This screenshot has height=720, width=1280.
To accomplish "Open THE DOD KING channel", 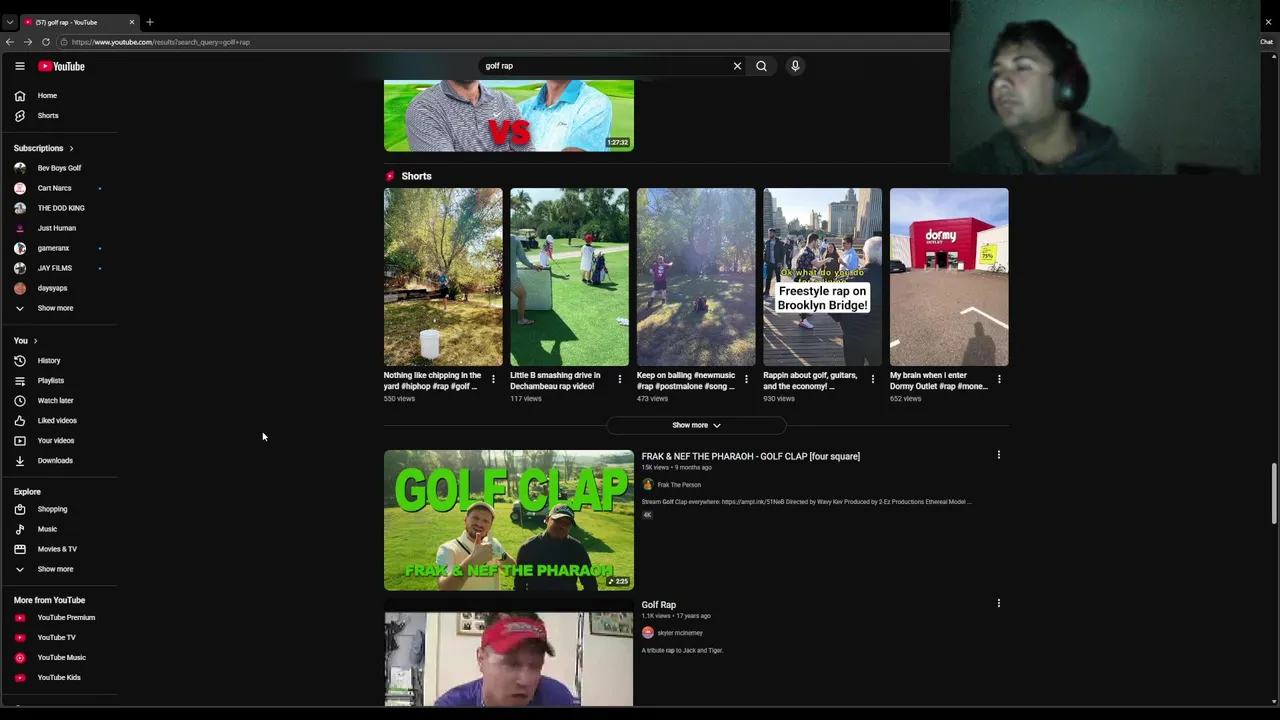I will pos(59,208).
